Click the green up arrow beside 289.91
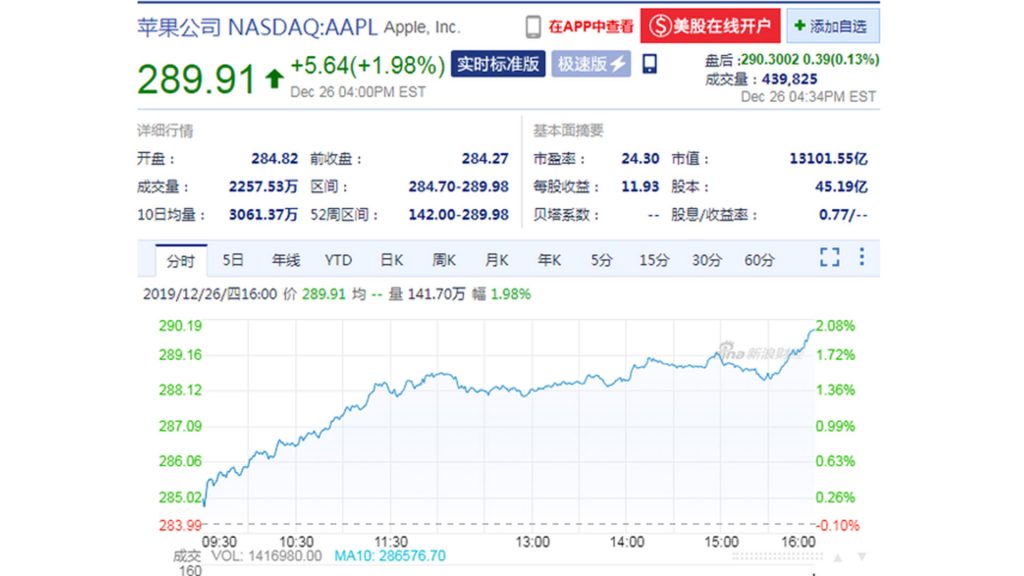This screenshot has height=576, width=1024. pos(274,80)
